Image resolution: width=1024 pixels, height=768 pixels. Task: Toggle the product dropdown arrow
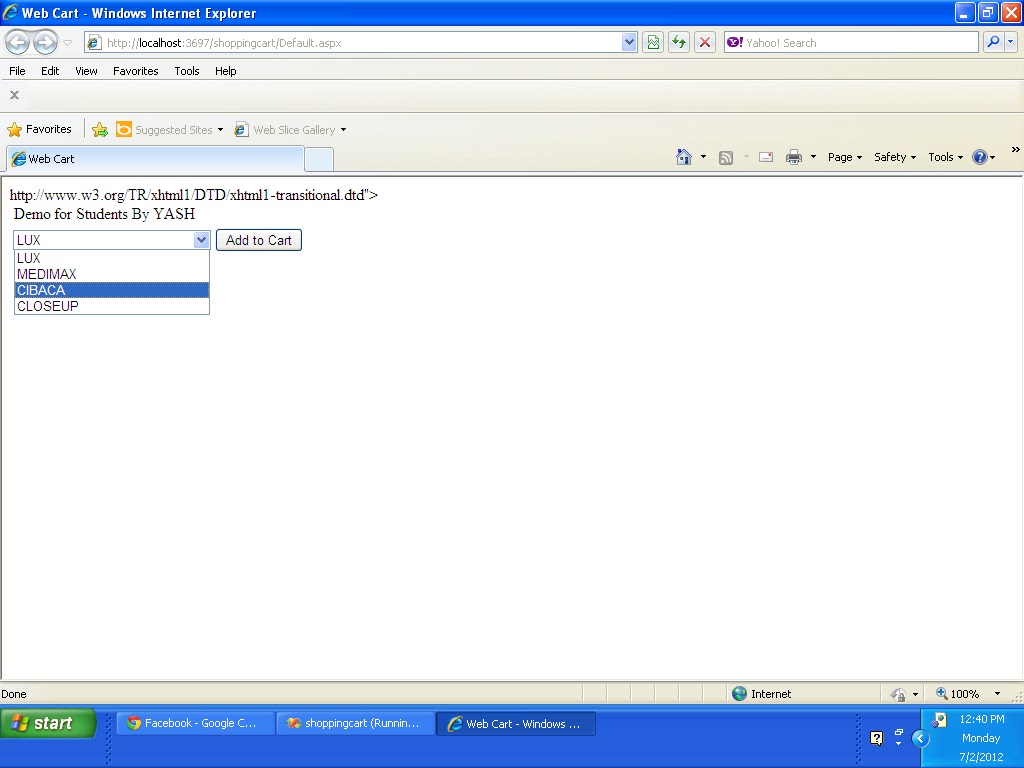coord(201,240)
